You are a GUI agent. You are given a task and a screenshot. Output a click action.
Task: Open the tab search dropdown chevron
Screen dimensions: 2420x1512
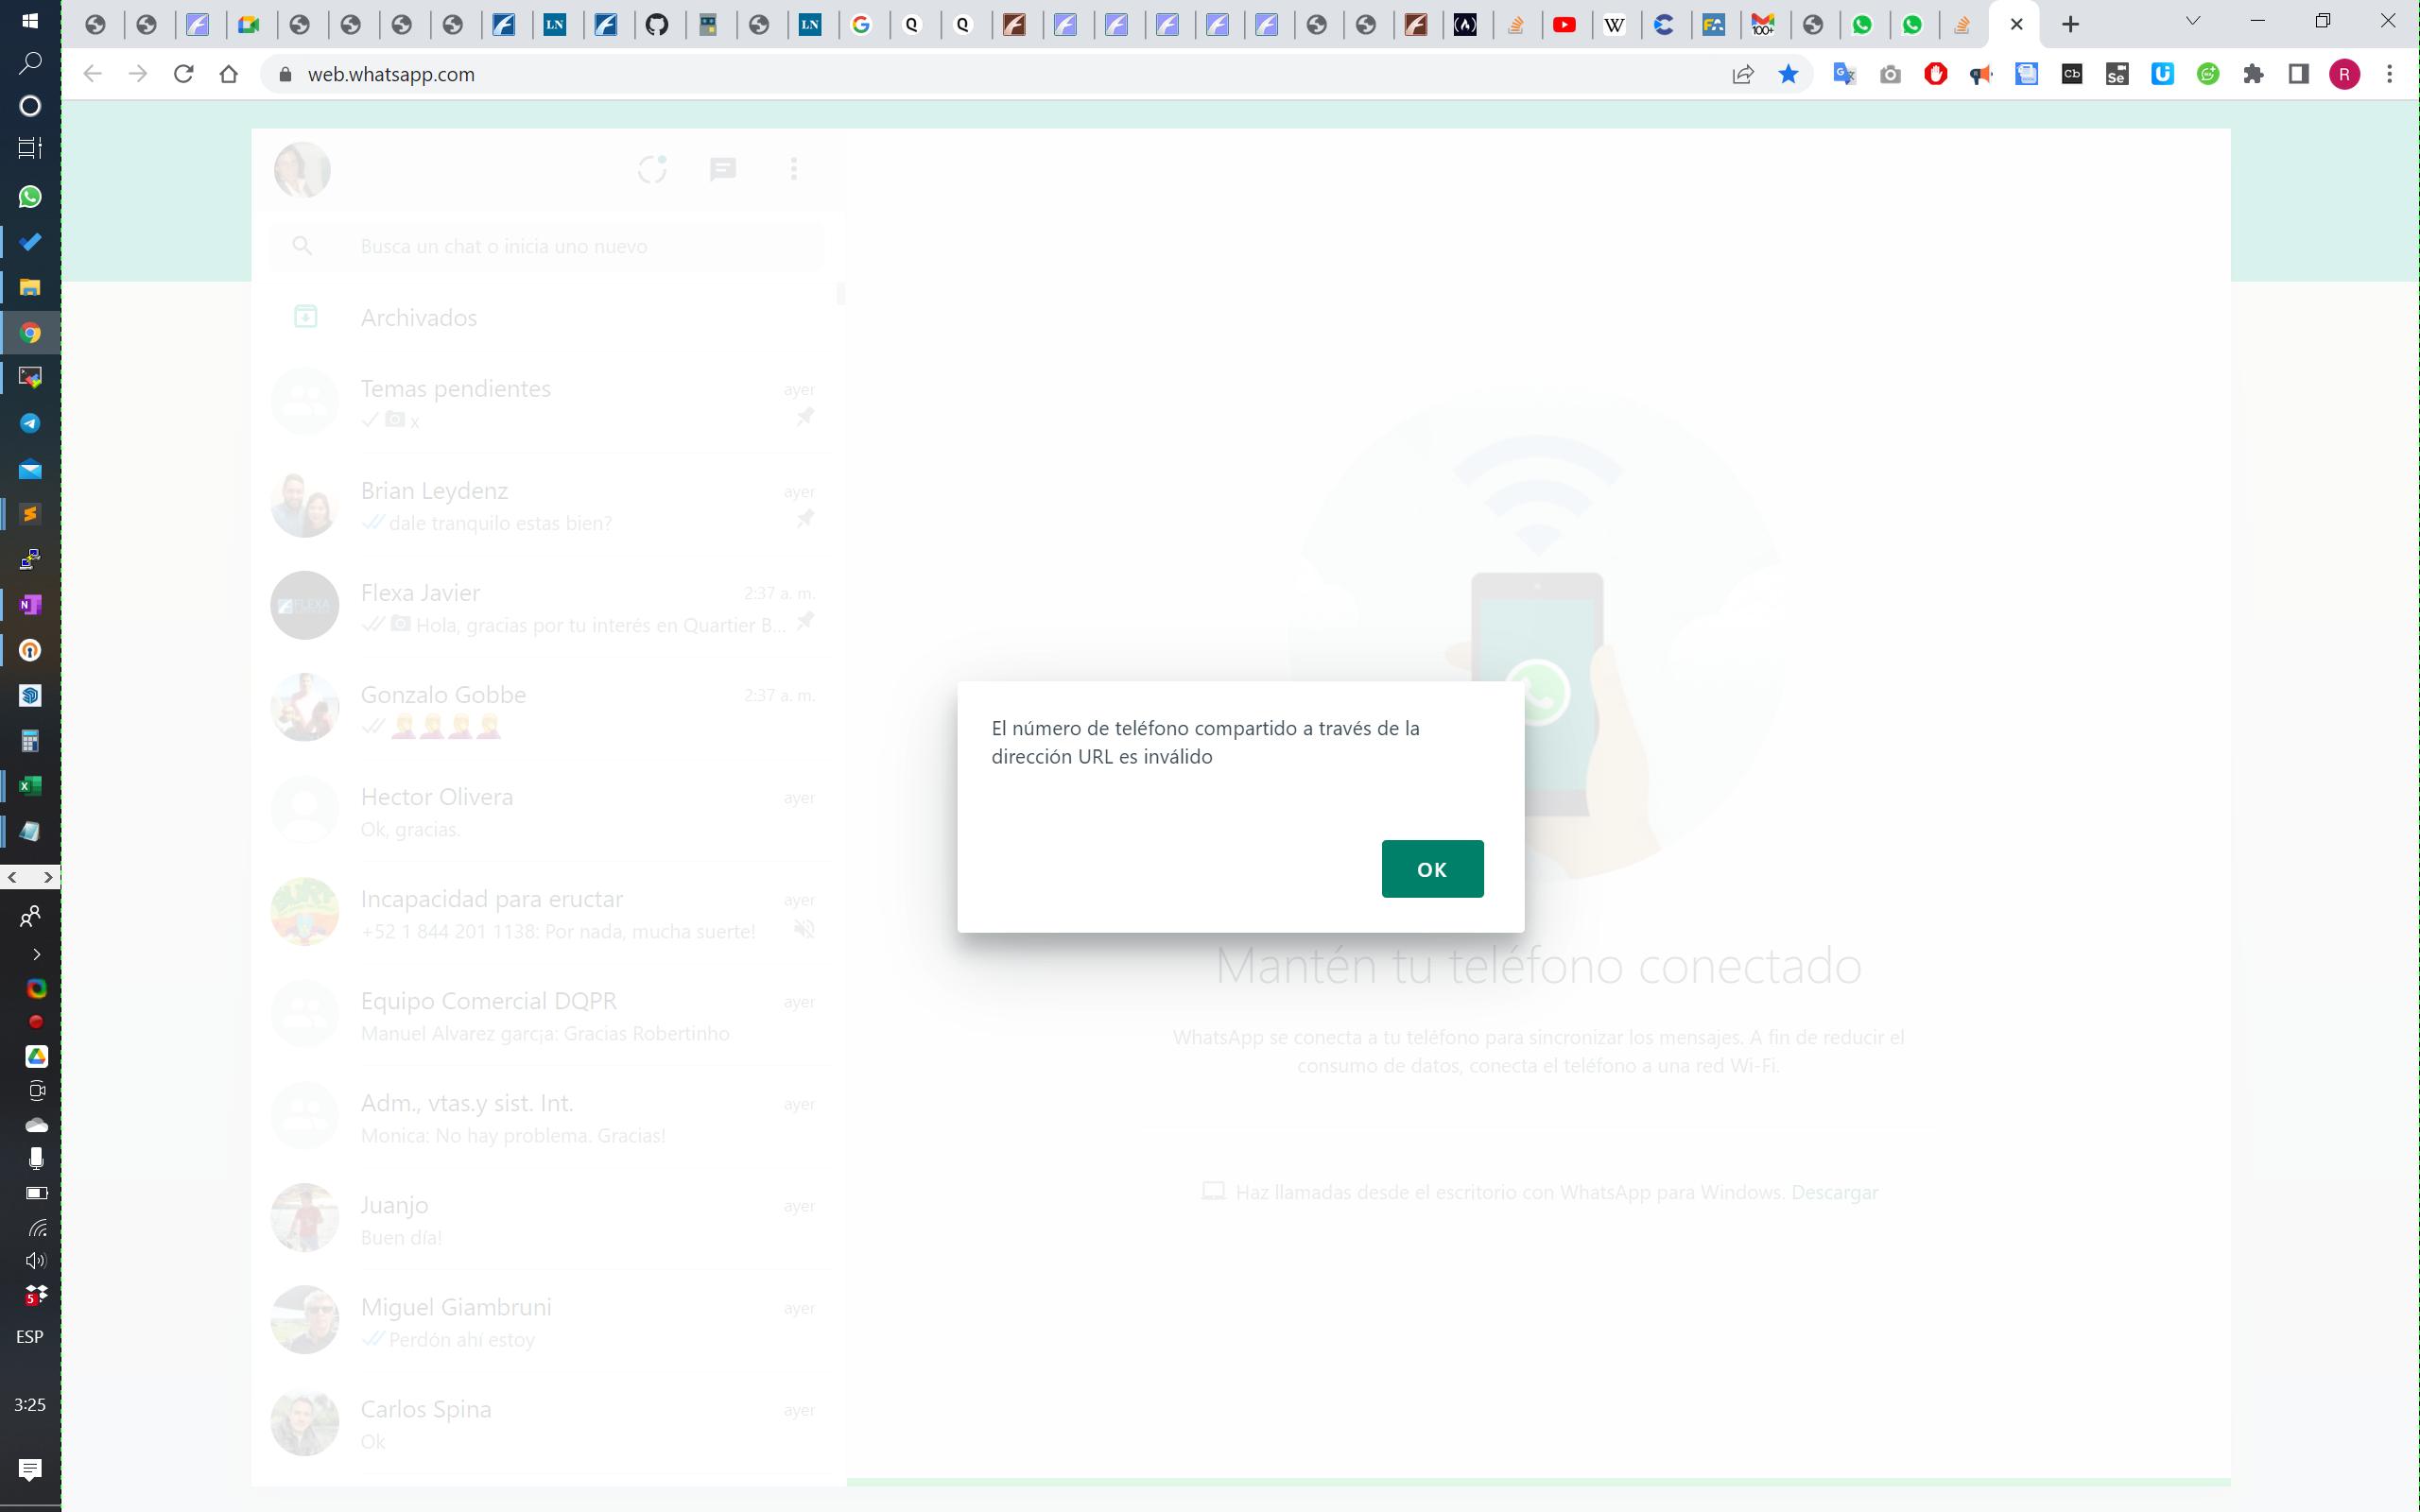click(2193, 21)
